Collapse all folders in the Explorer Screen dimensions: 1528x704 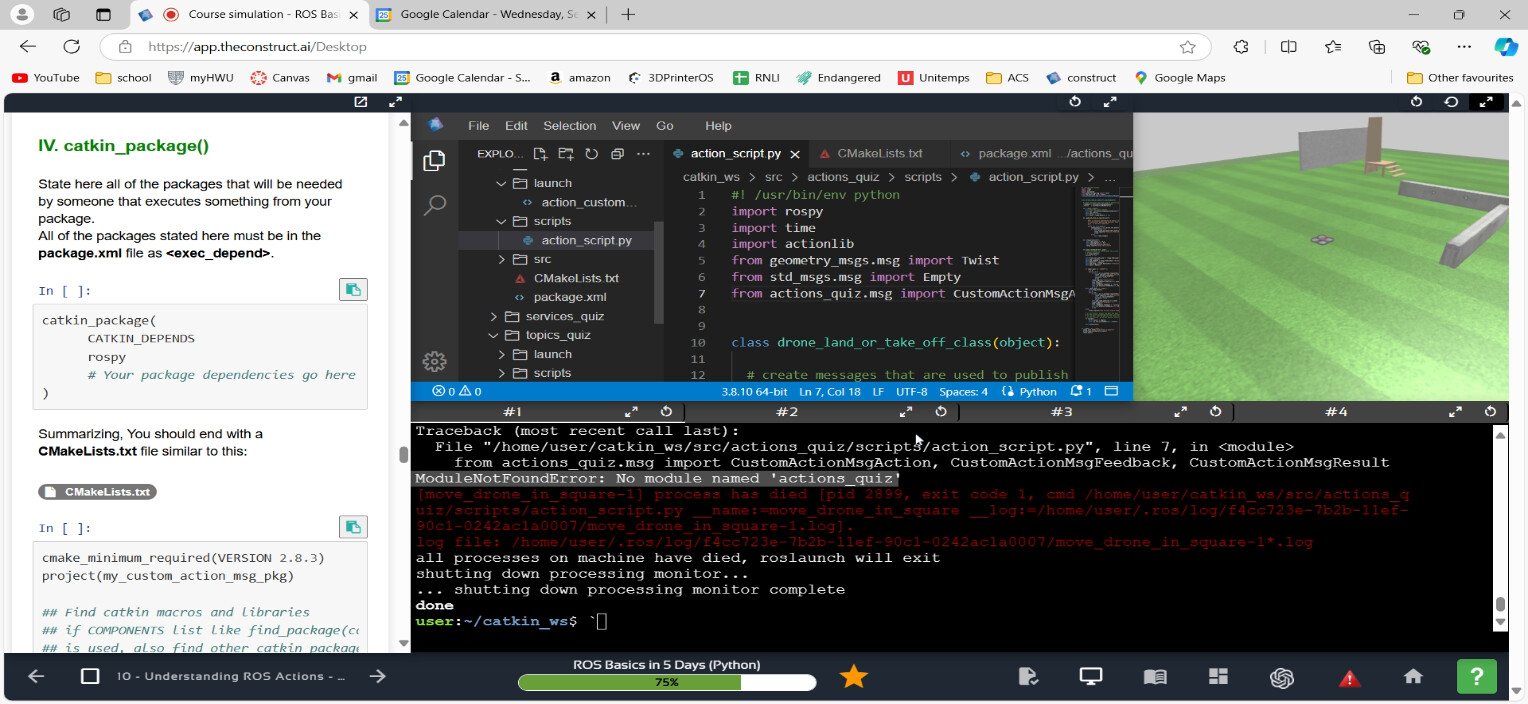pos(617,154)
